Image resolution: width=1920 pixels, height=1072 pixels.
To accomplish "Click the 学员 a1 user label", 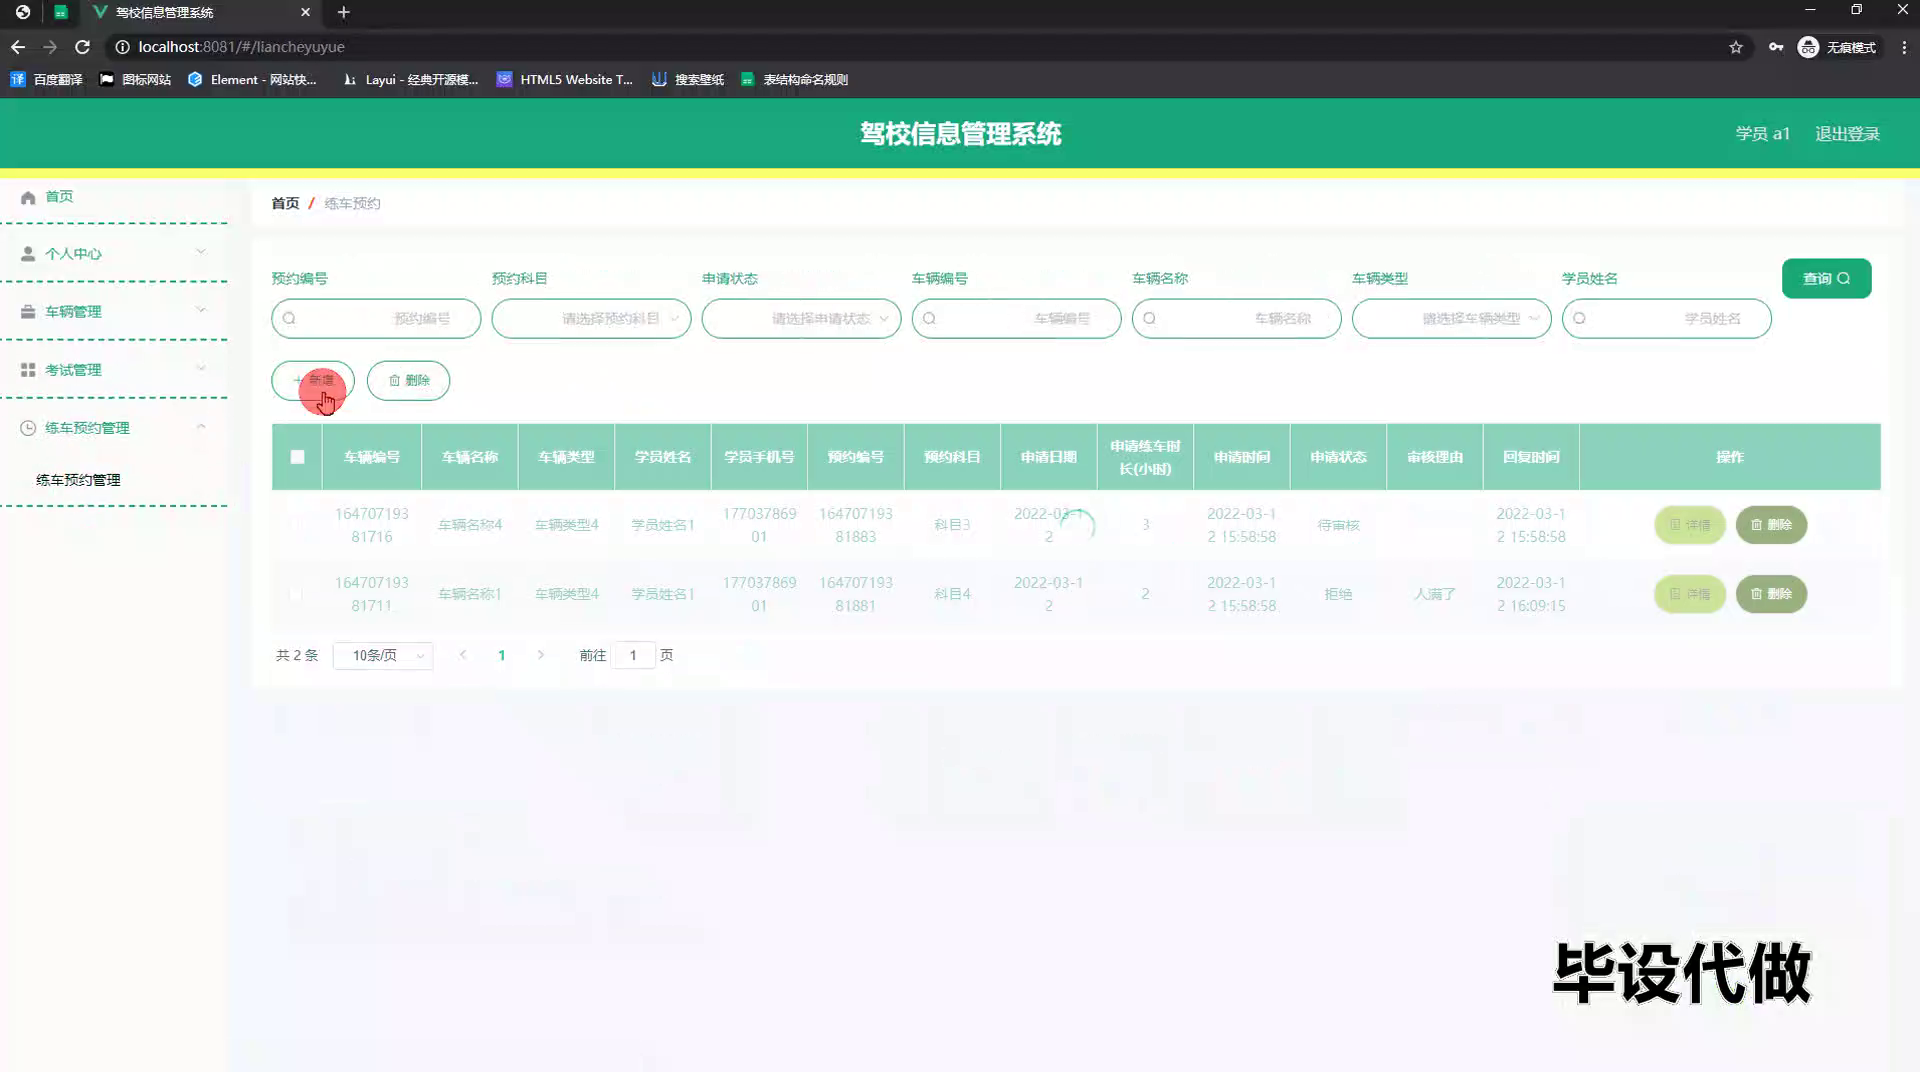I will pos(1762,133).
